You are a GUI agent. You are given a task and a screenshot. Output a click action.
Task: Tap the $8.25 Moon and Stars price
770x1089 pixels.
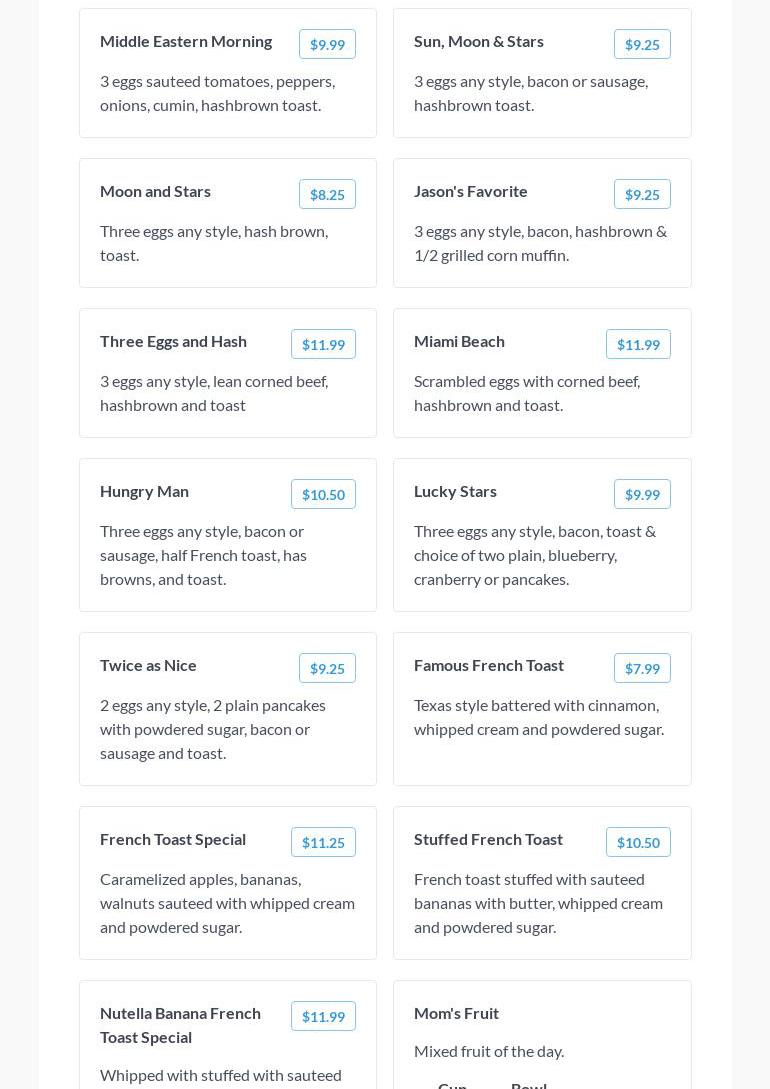[327, 194]
